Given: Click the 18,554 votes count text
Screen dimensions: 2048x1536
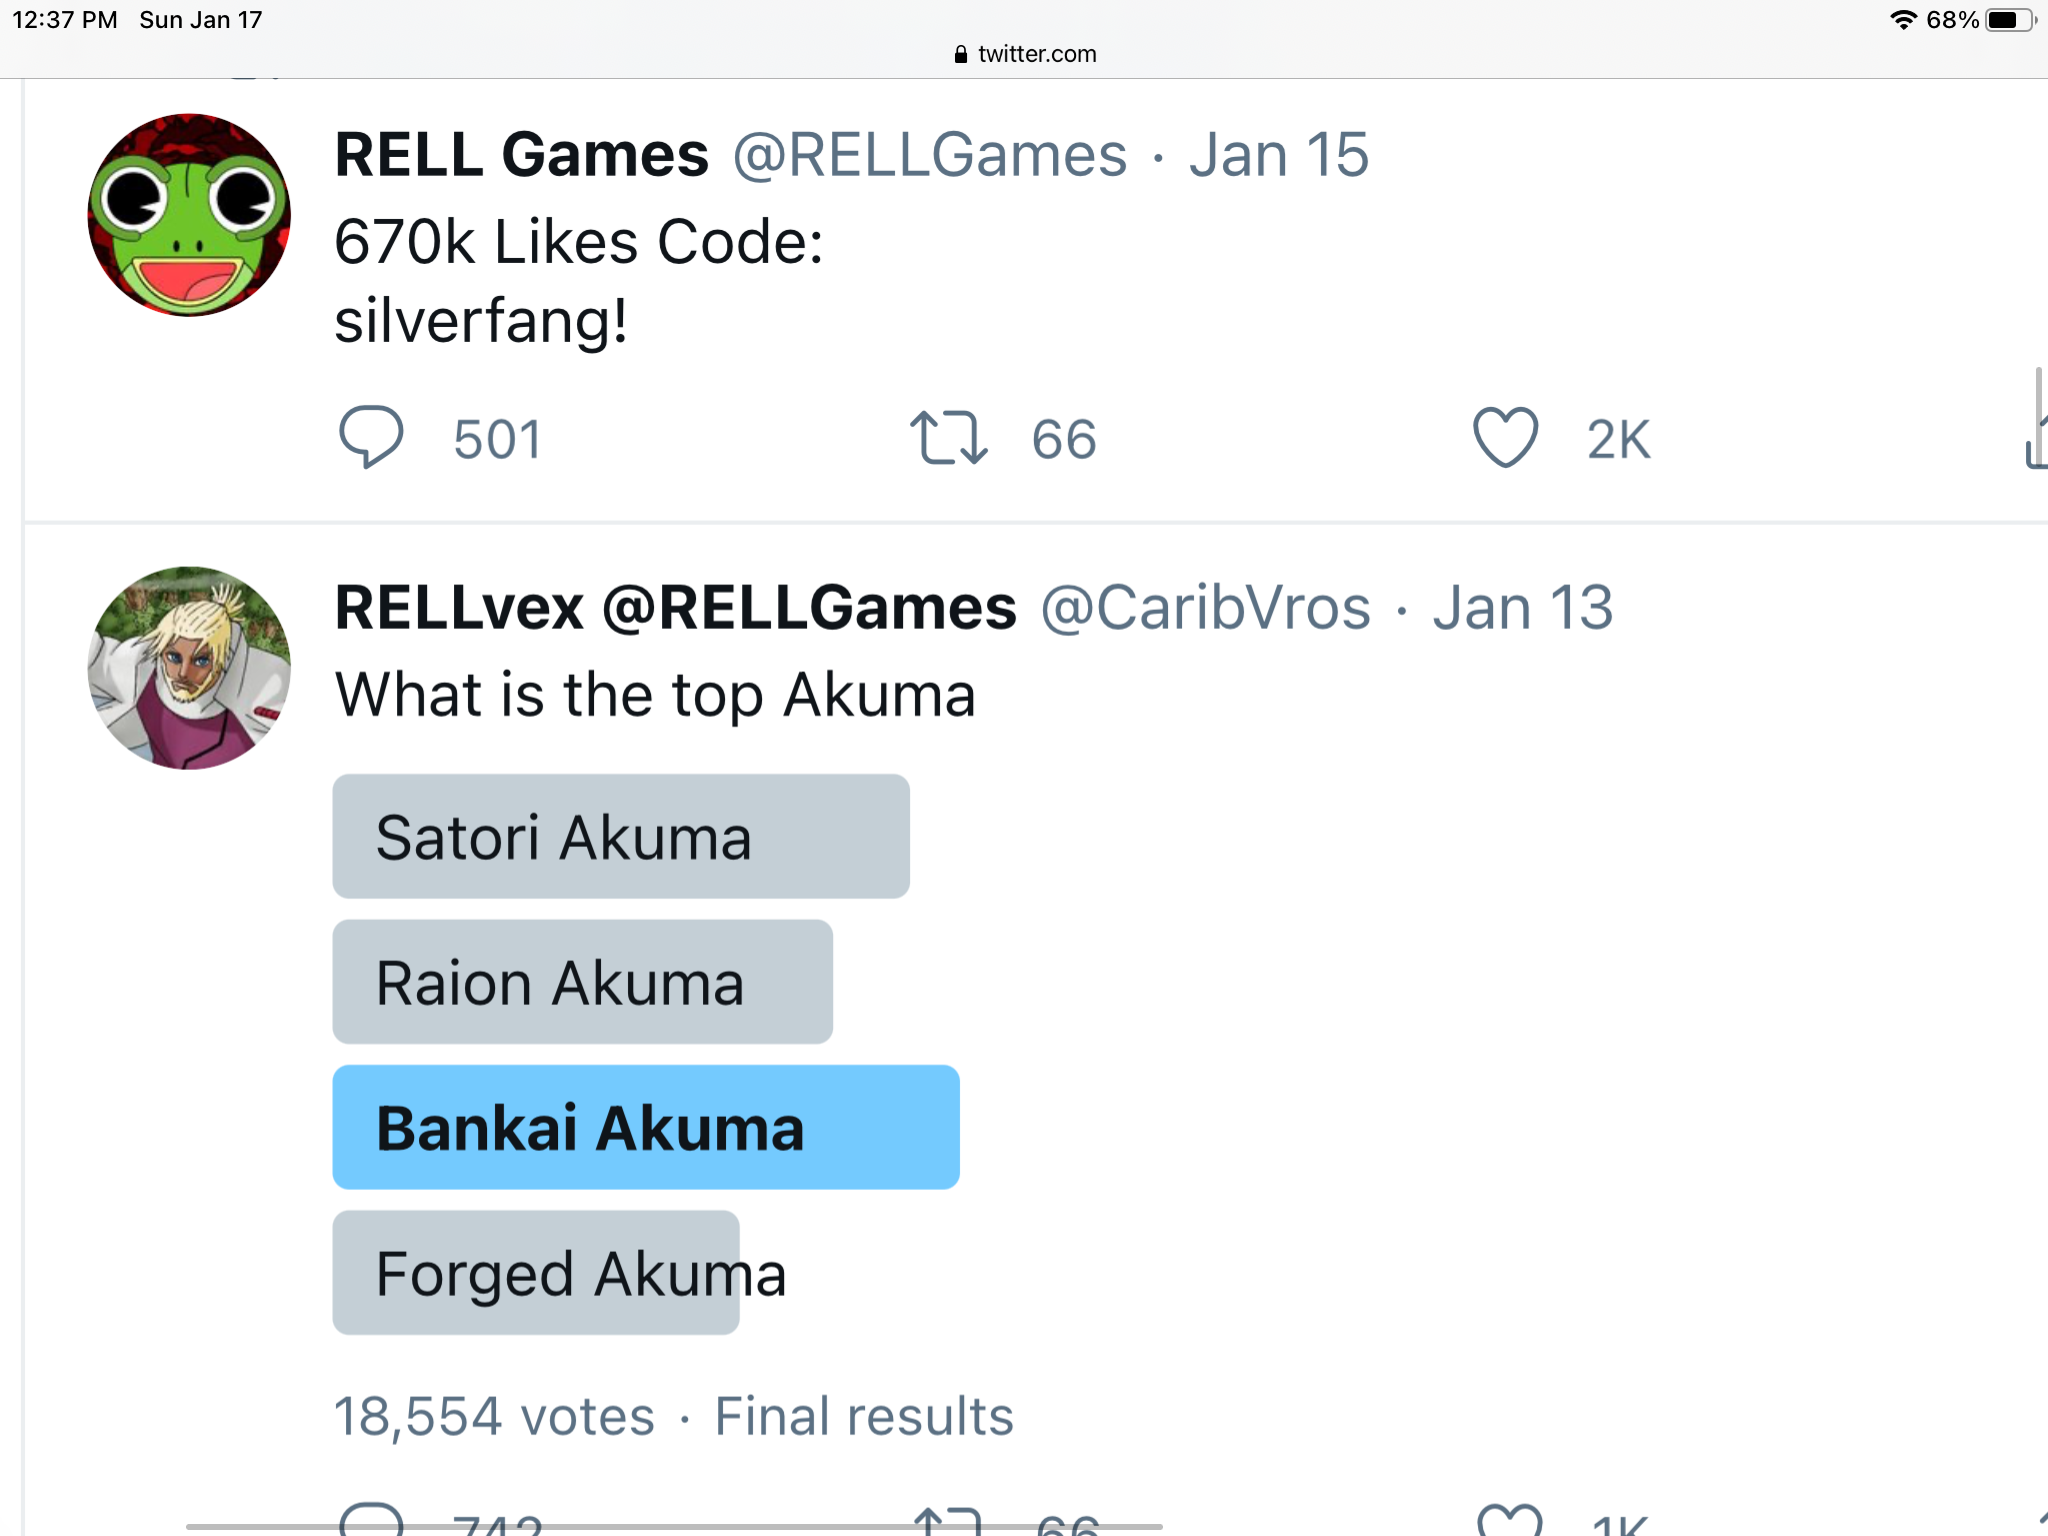Looking at the screenshot, I should pyautogui.click(x=494, y=1416).
